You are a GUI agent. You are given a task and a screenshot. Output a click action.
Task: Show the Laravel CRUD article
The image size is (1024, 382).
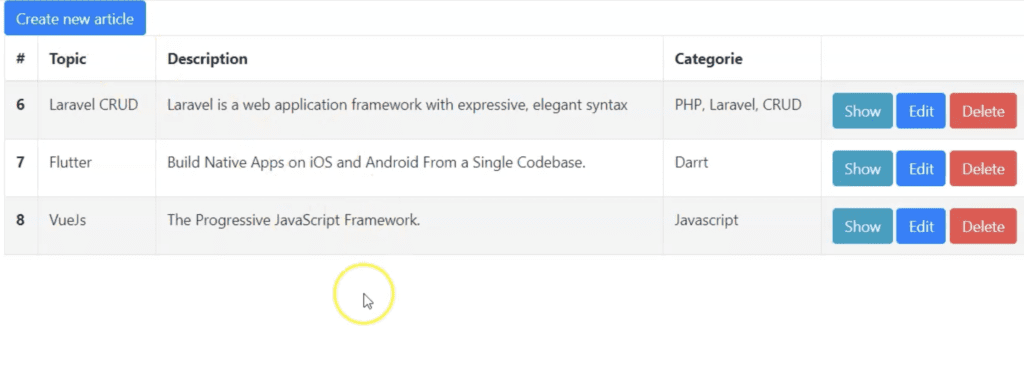[x=862, y=111]
